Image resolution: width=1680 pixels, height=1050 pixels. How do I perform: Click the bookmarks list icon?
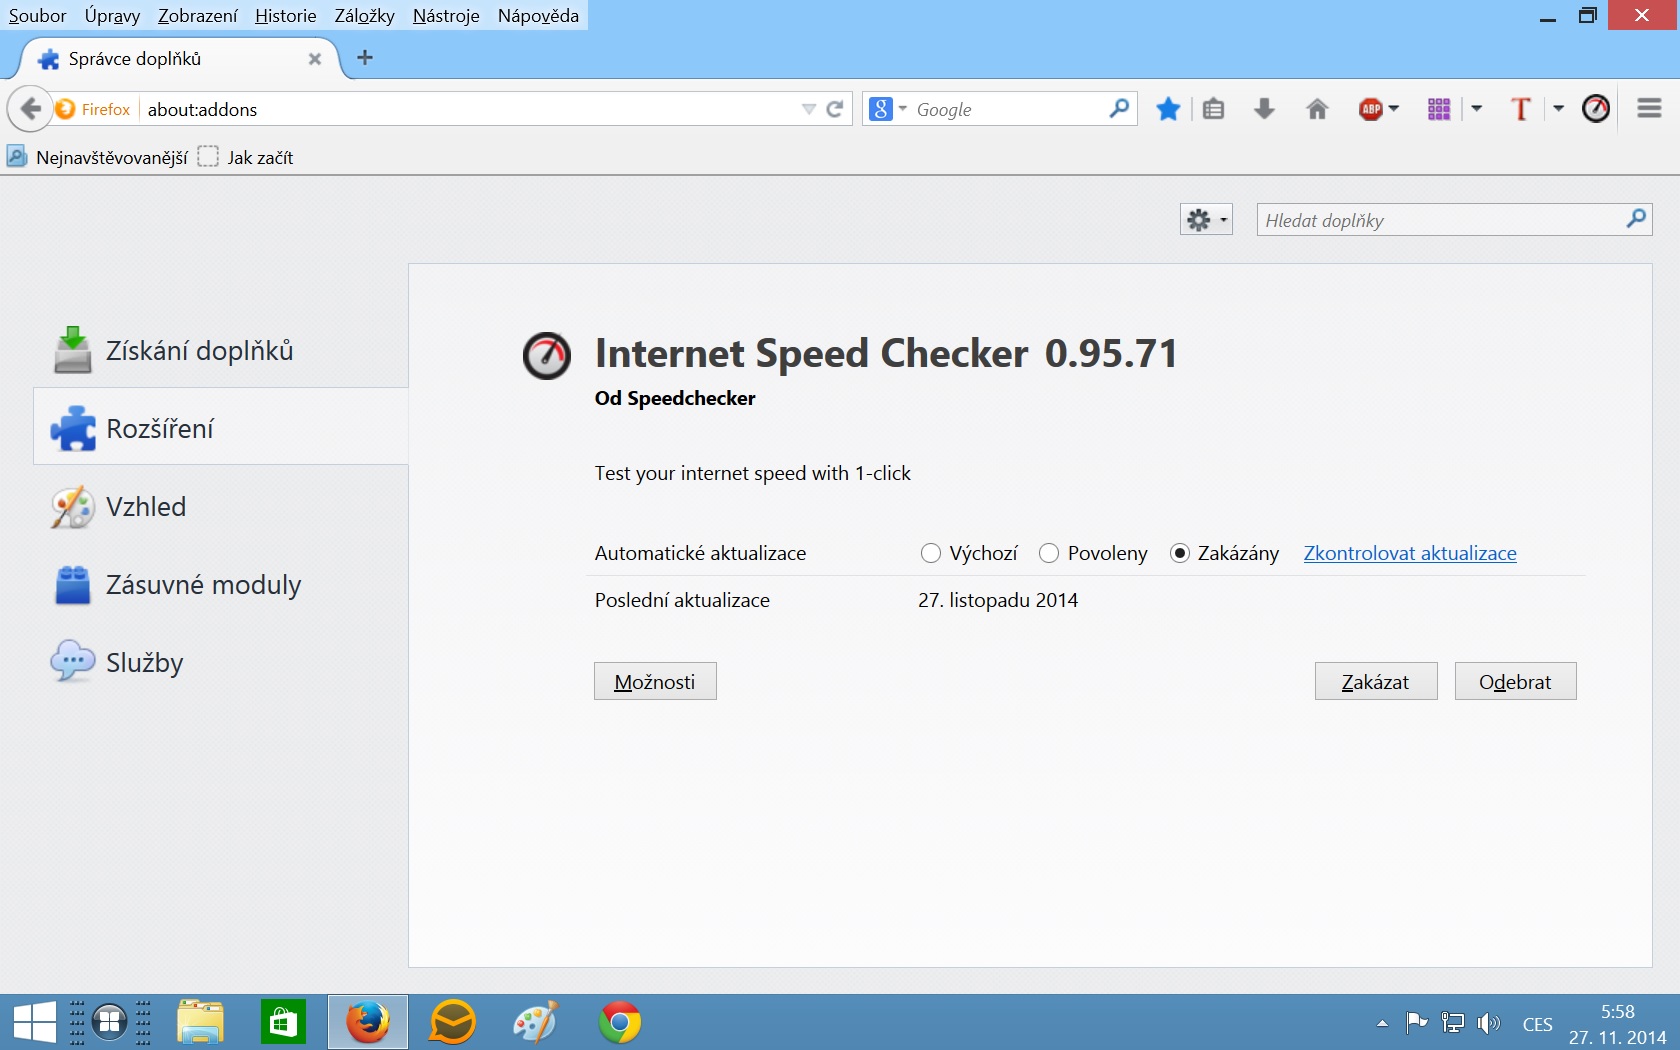click(1213, 109)
